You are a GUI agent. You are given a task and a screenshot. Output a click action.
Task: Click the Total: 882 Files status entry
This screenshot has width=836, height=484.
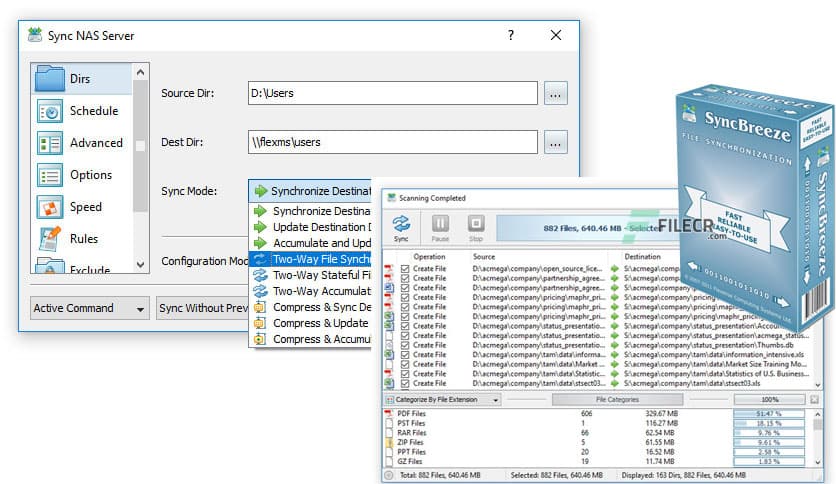coord(440,475)
